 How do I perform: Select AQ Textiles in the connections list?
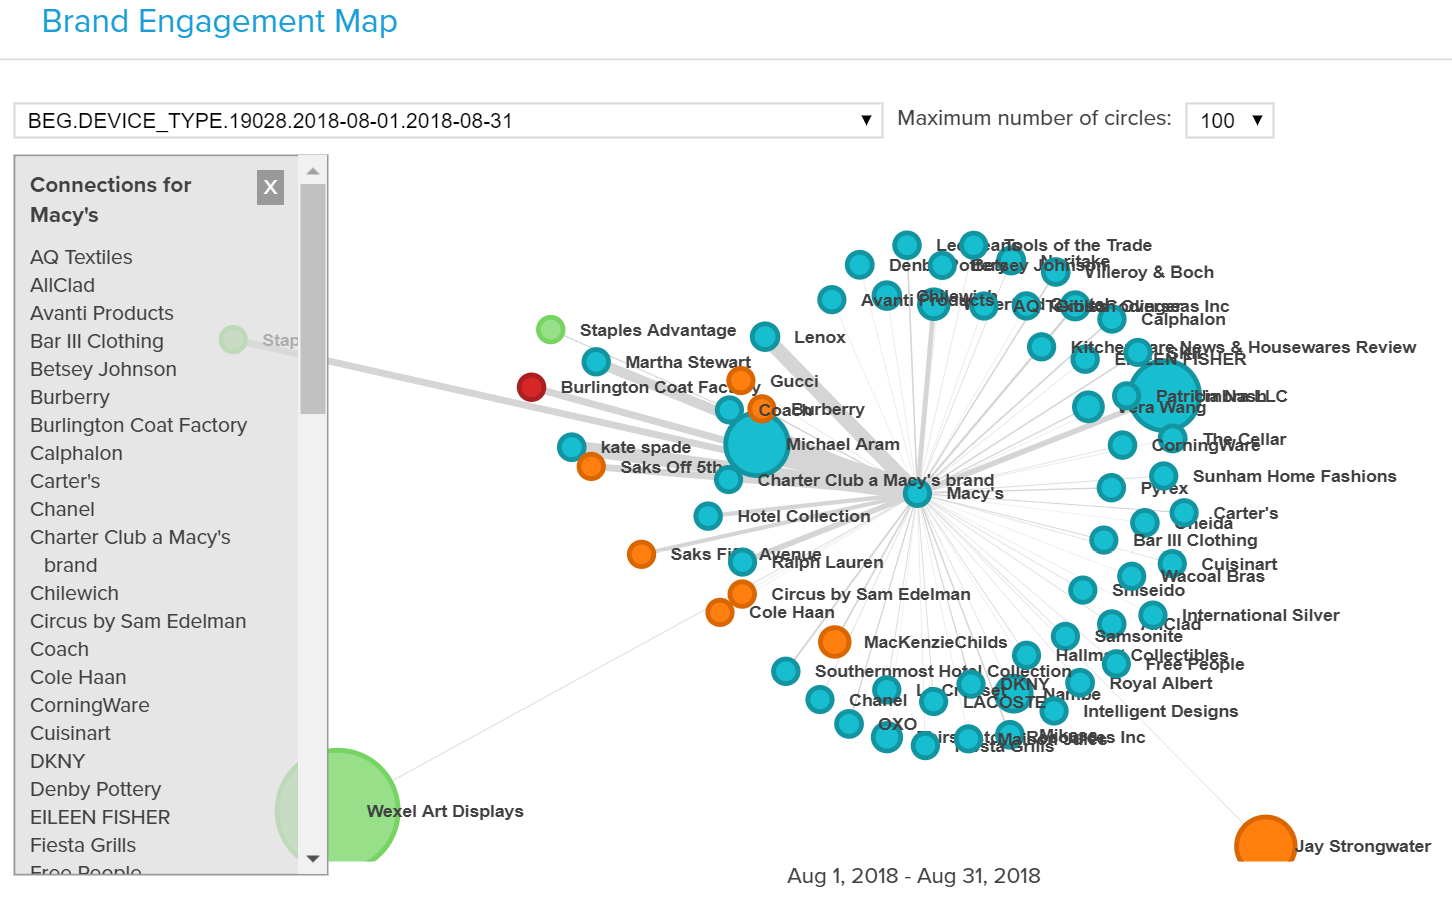tap(81, 257)
